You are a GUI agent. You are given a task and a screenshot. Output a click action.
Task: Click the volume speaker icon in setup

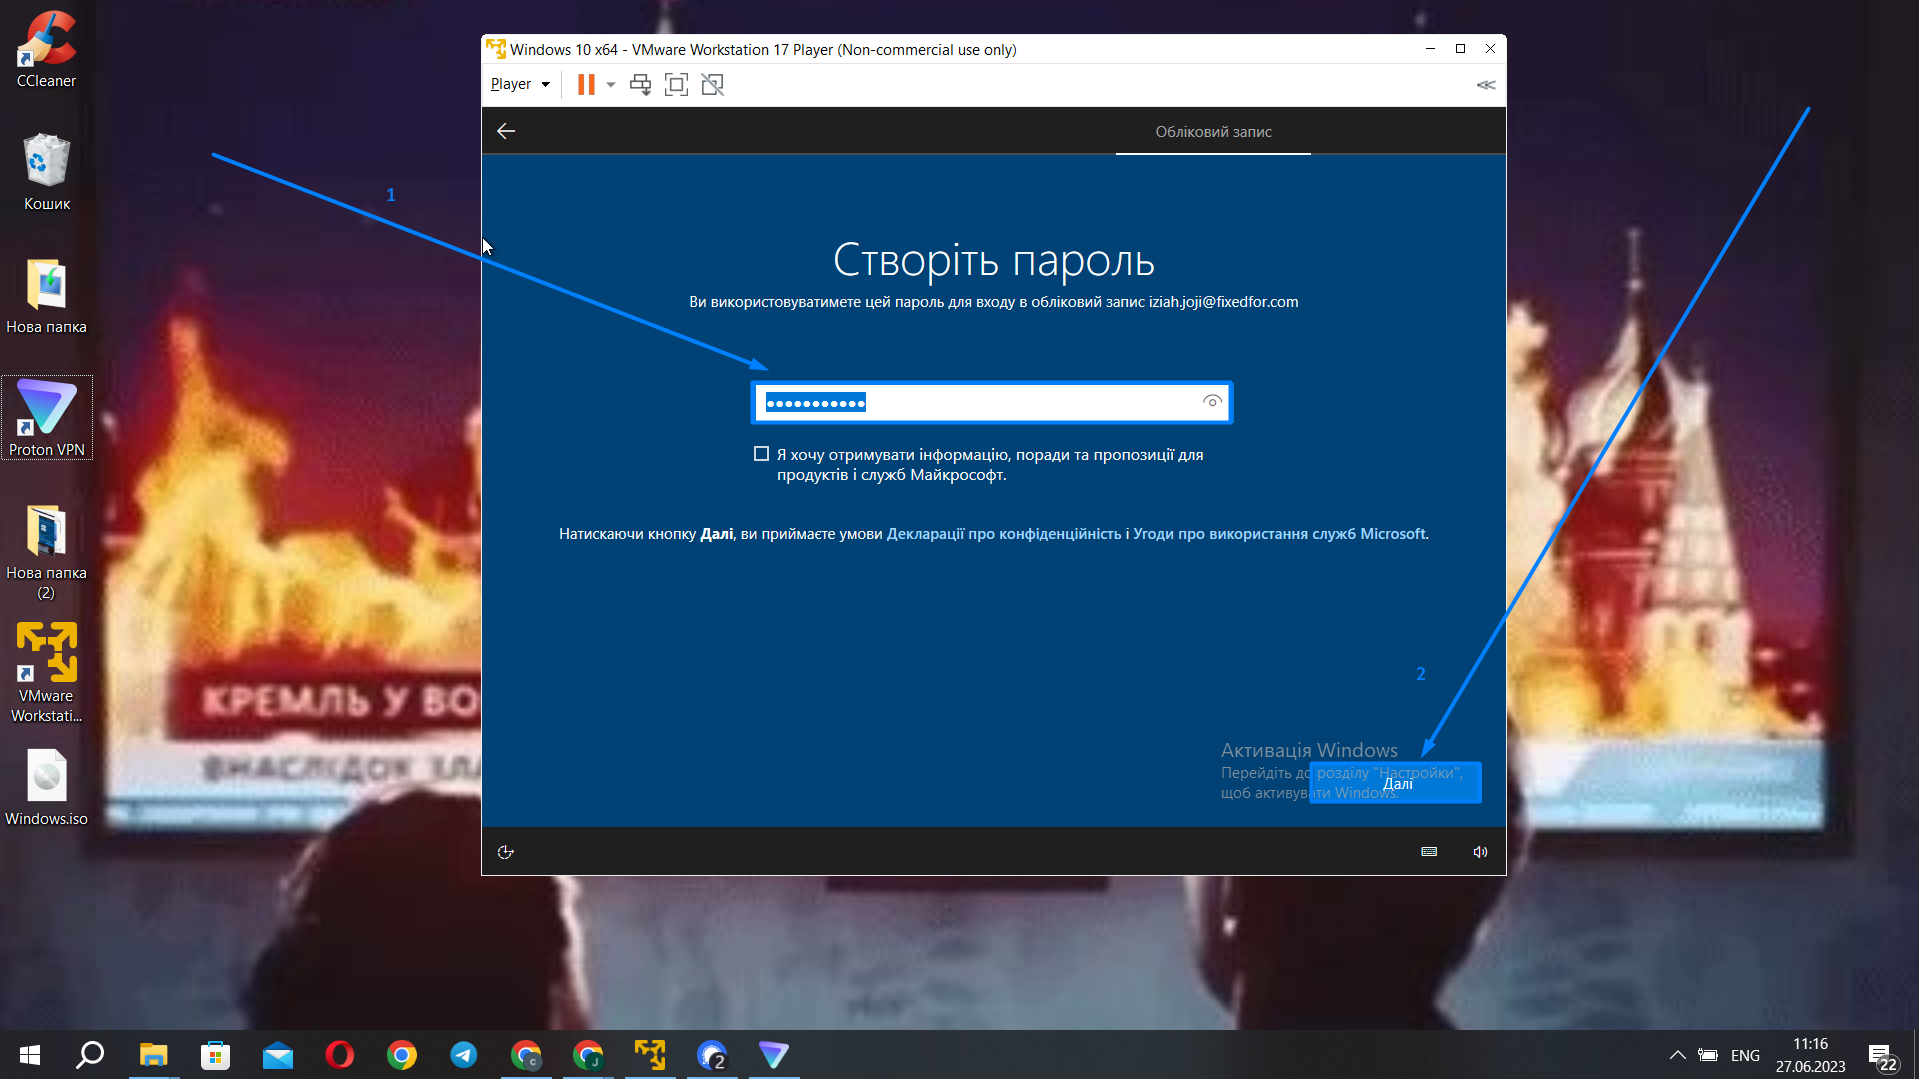(1480, 852)
